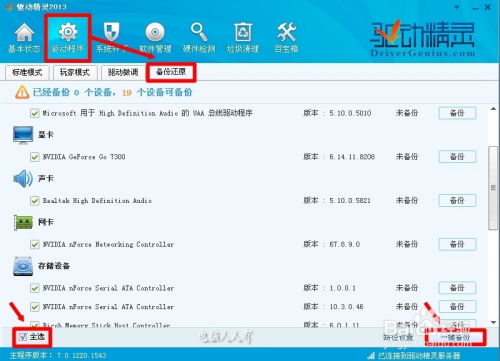Open the 基本状态 home section
Viewport: 500px width, 361px height.
tap(24, 38)
